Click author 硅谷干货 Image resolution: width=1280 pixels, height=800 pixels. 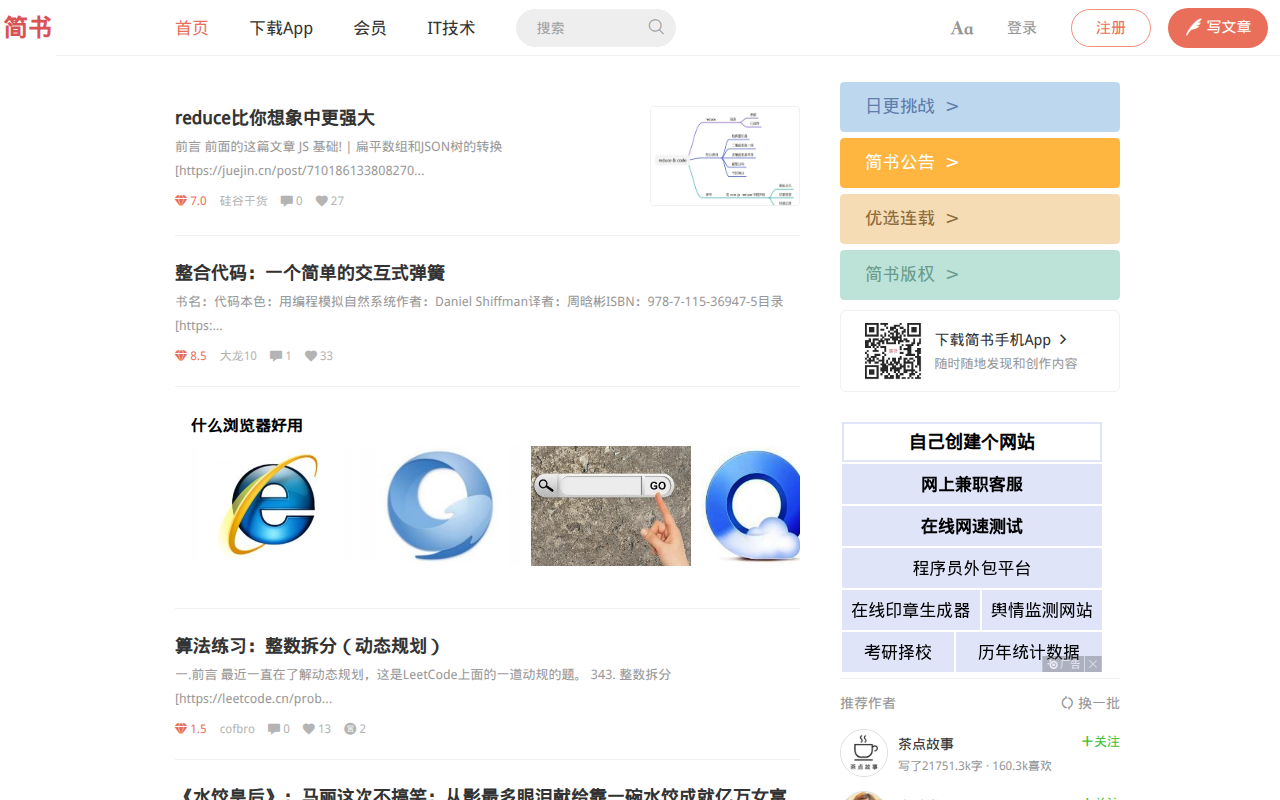(244, 201)
